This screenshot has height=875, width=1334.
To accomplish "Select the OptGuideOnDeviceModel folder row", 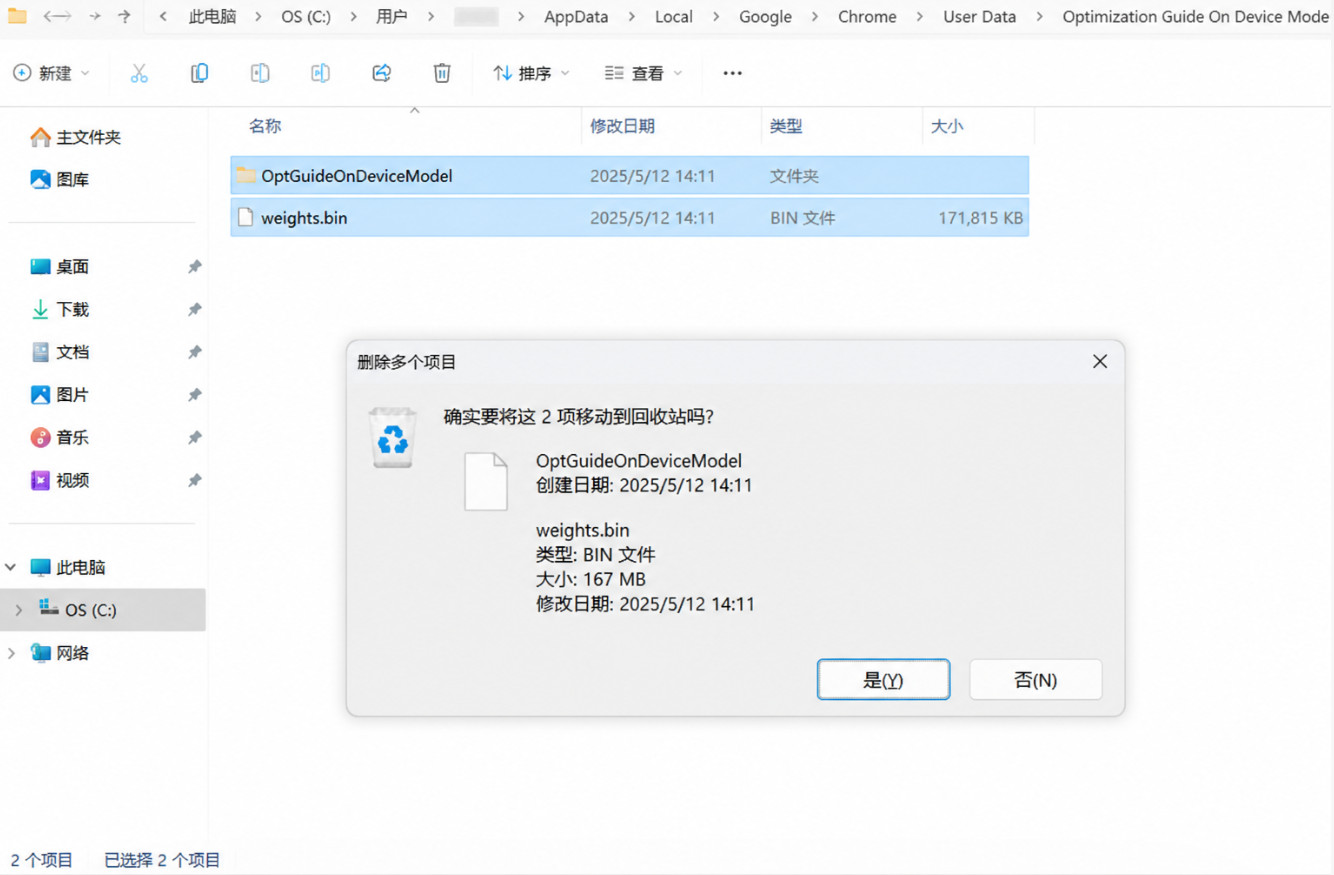I will (629, 176).
